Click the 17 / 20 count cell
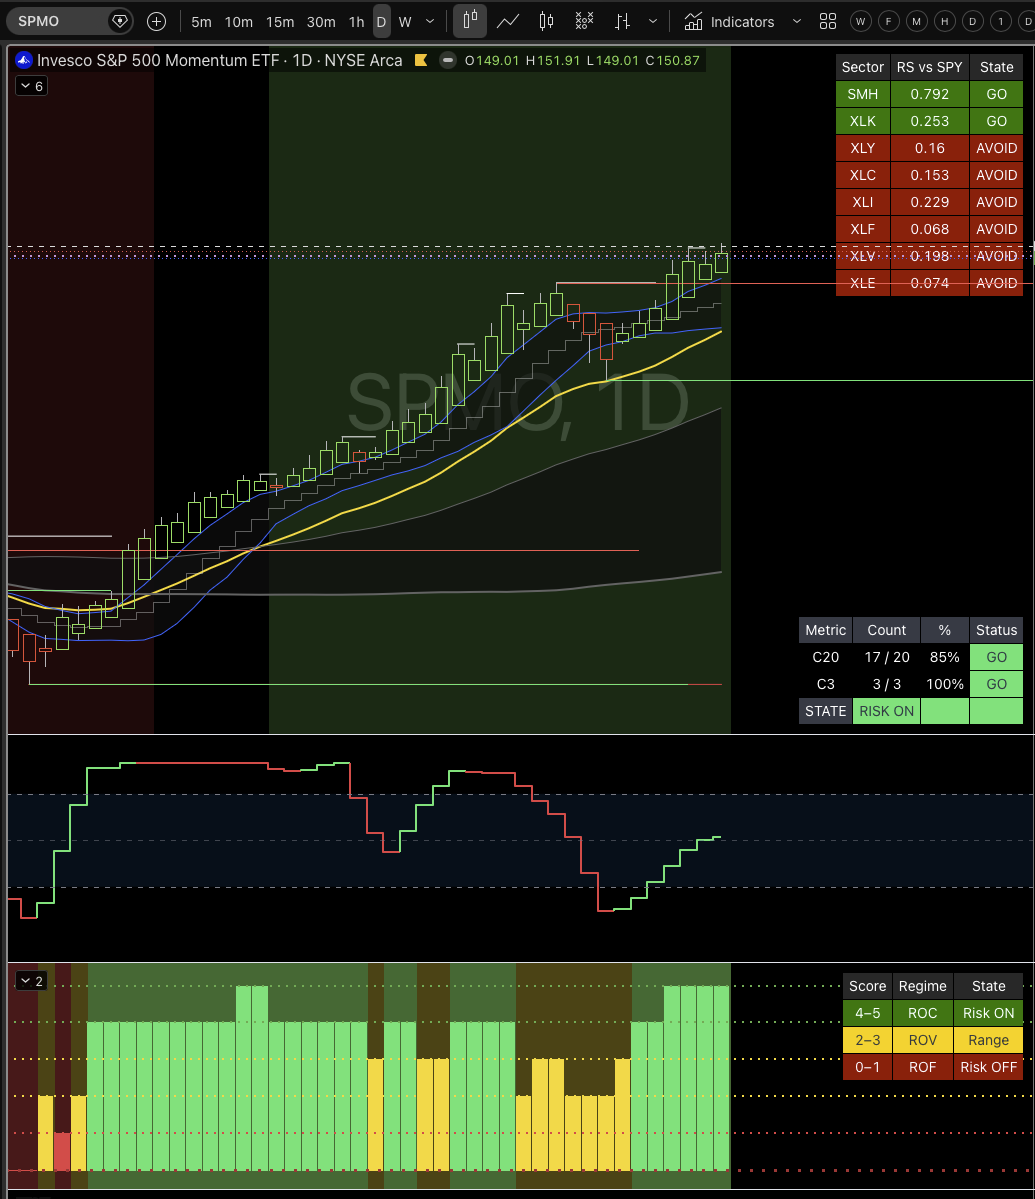Image resolution: width=1035 pixels, height=1199 pixels. pyautogui.click(x=887, y=657)
